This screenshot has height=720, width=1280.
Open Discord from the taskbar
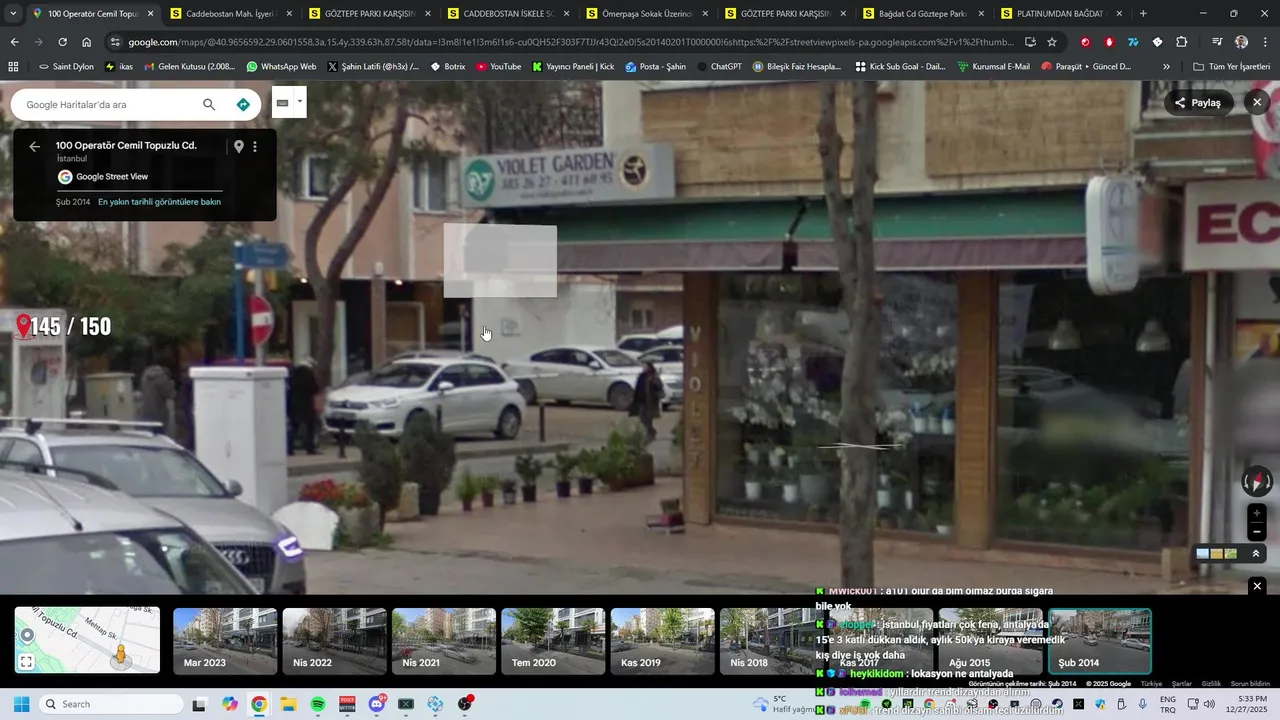coord(377,704)
